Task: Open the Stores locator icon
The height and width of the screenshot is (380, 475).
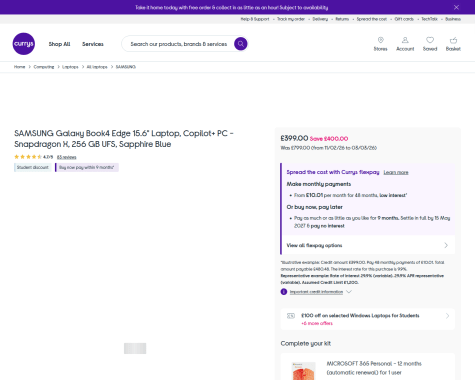Action: point(380,40)
